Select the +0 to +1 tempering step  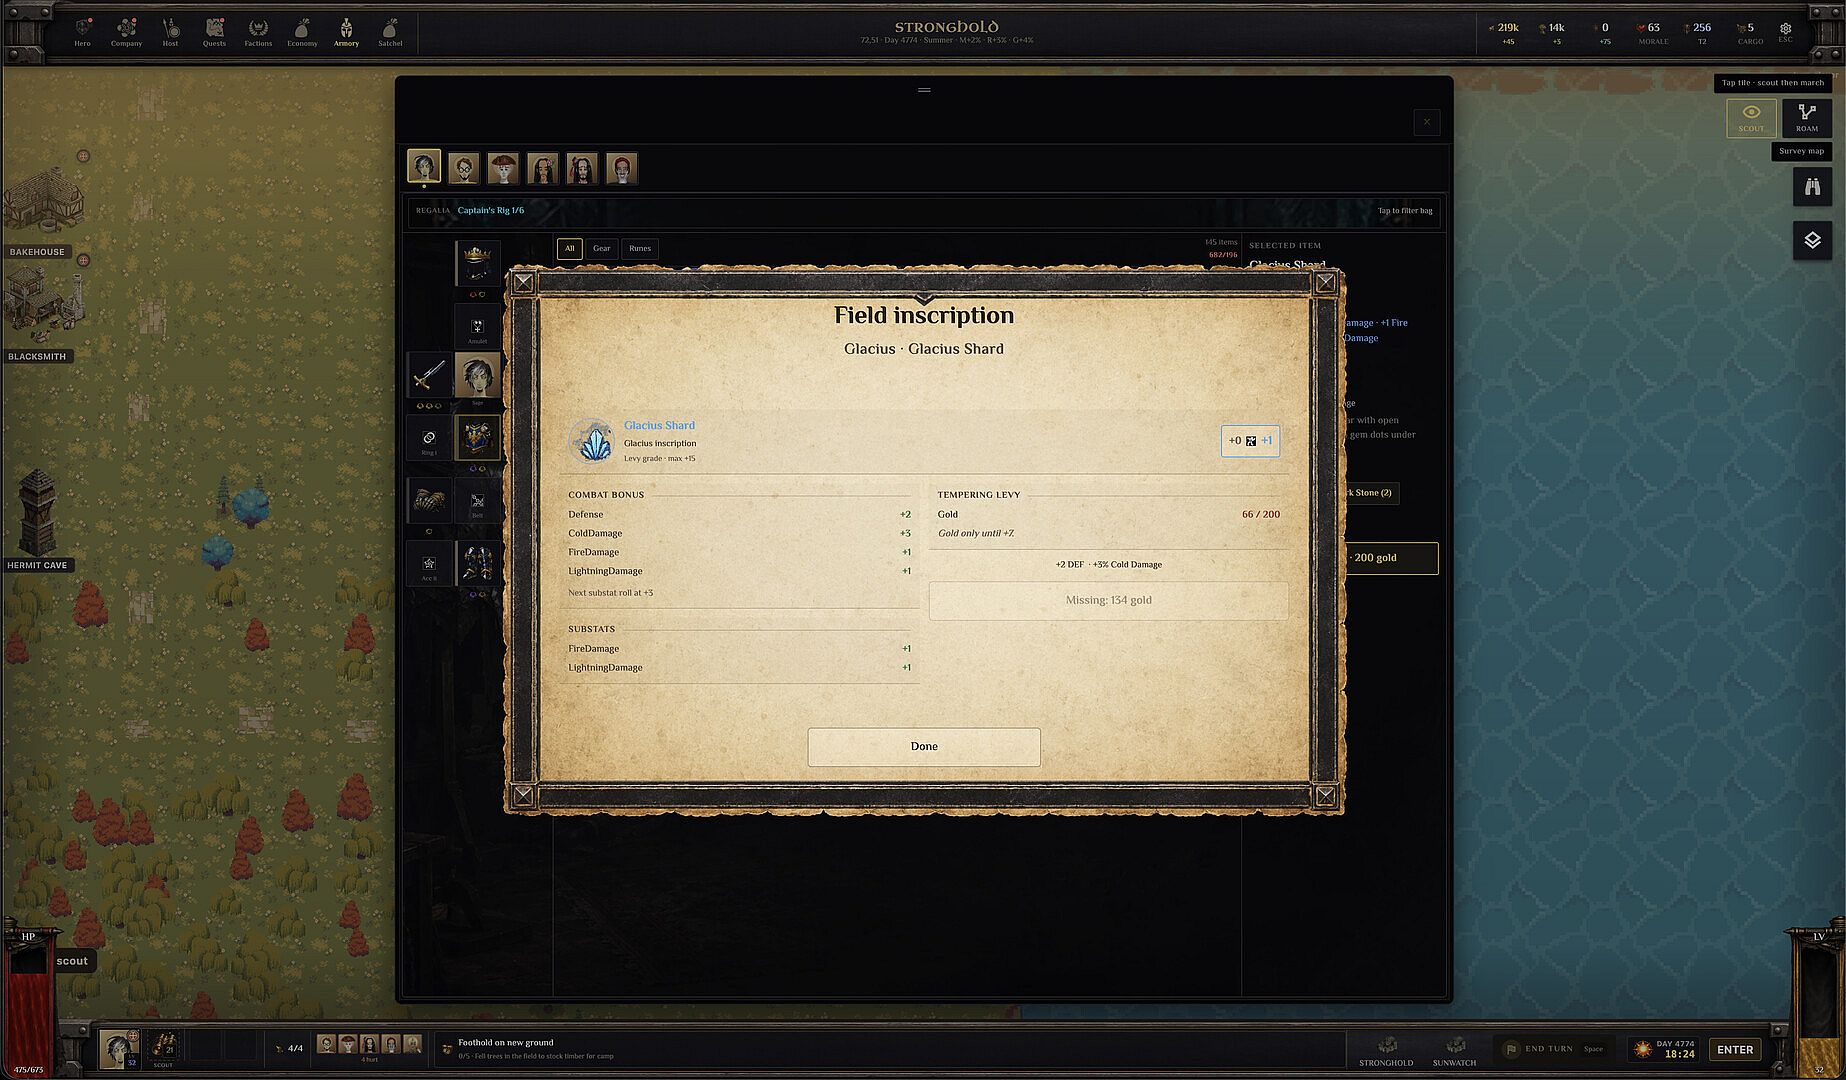pyautogui.click(x=1250, y=441)
